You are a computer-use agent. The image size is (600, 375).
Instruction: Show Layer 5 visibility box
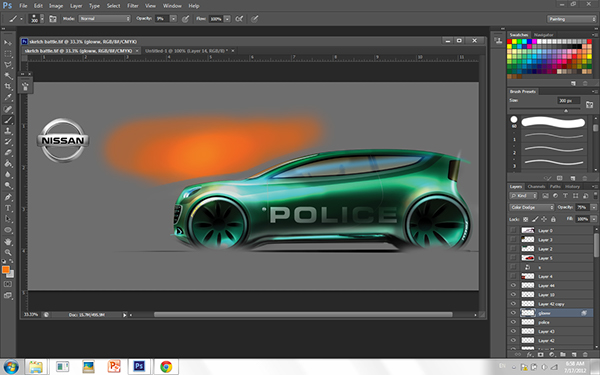point(513,258)
